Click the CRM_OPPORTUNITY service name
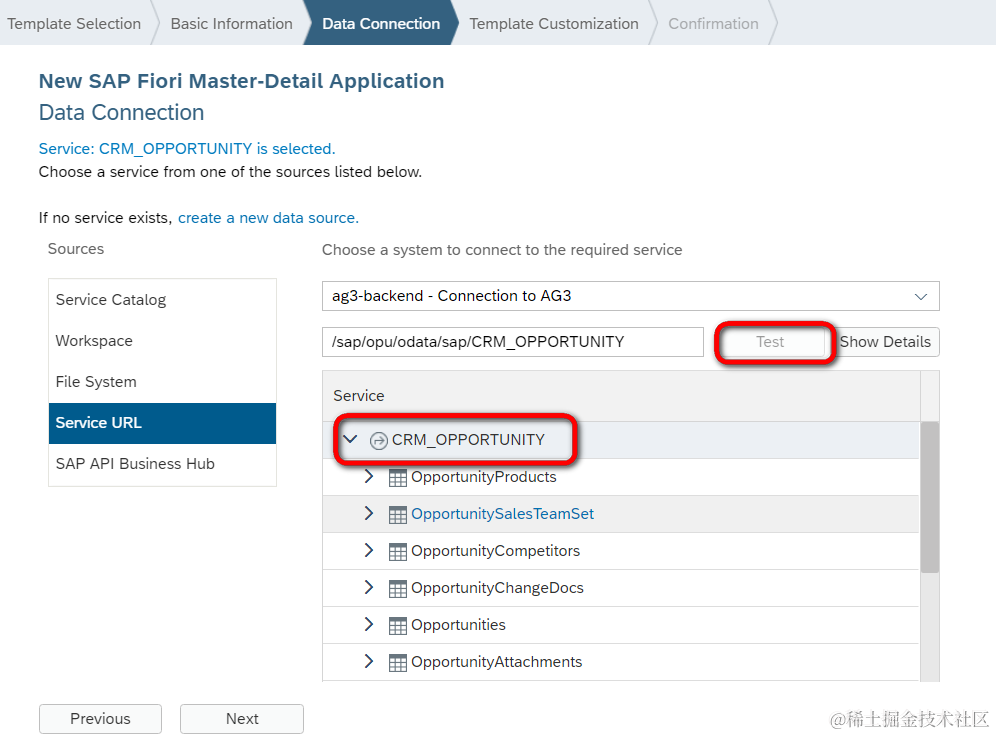Screen dimensions: 996x736 pyautogui.click(x=468, y=440)
